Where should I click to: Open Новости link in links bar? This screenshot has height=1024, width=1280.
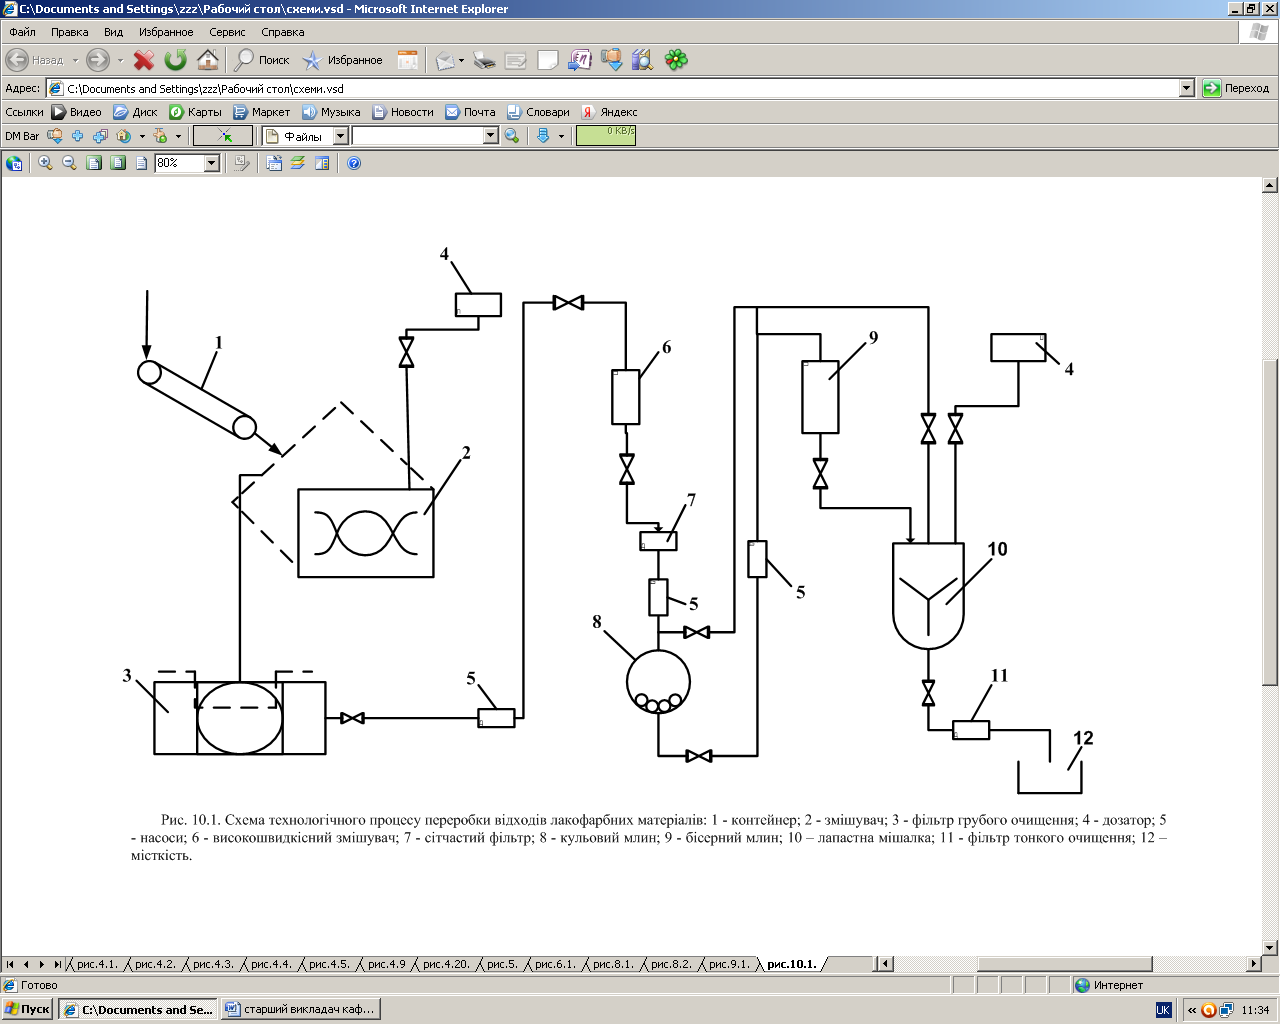(403, 112)
